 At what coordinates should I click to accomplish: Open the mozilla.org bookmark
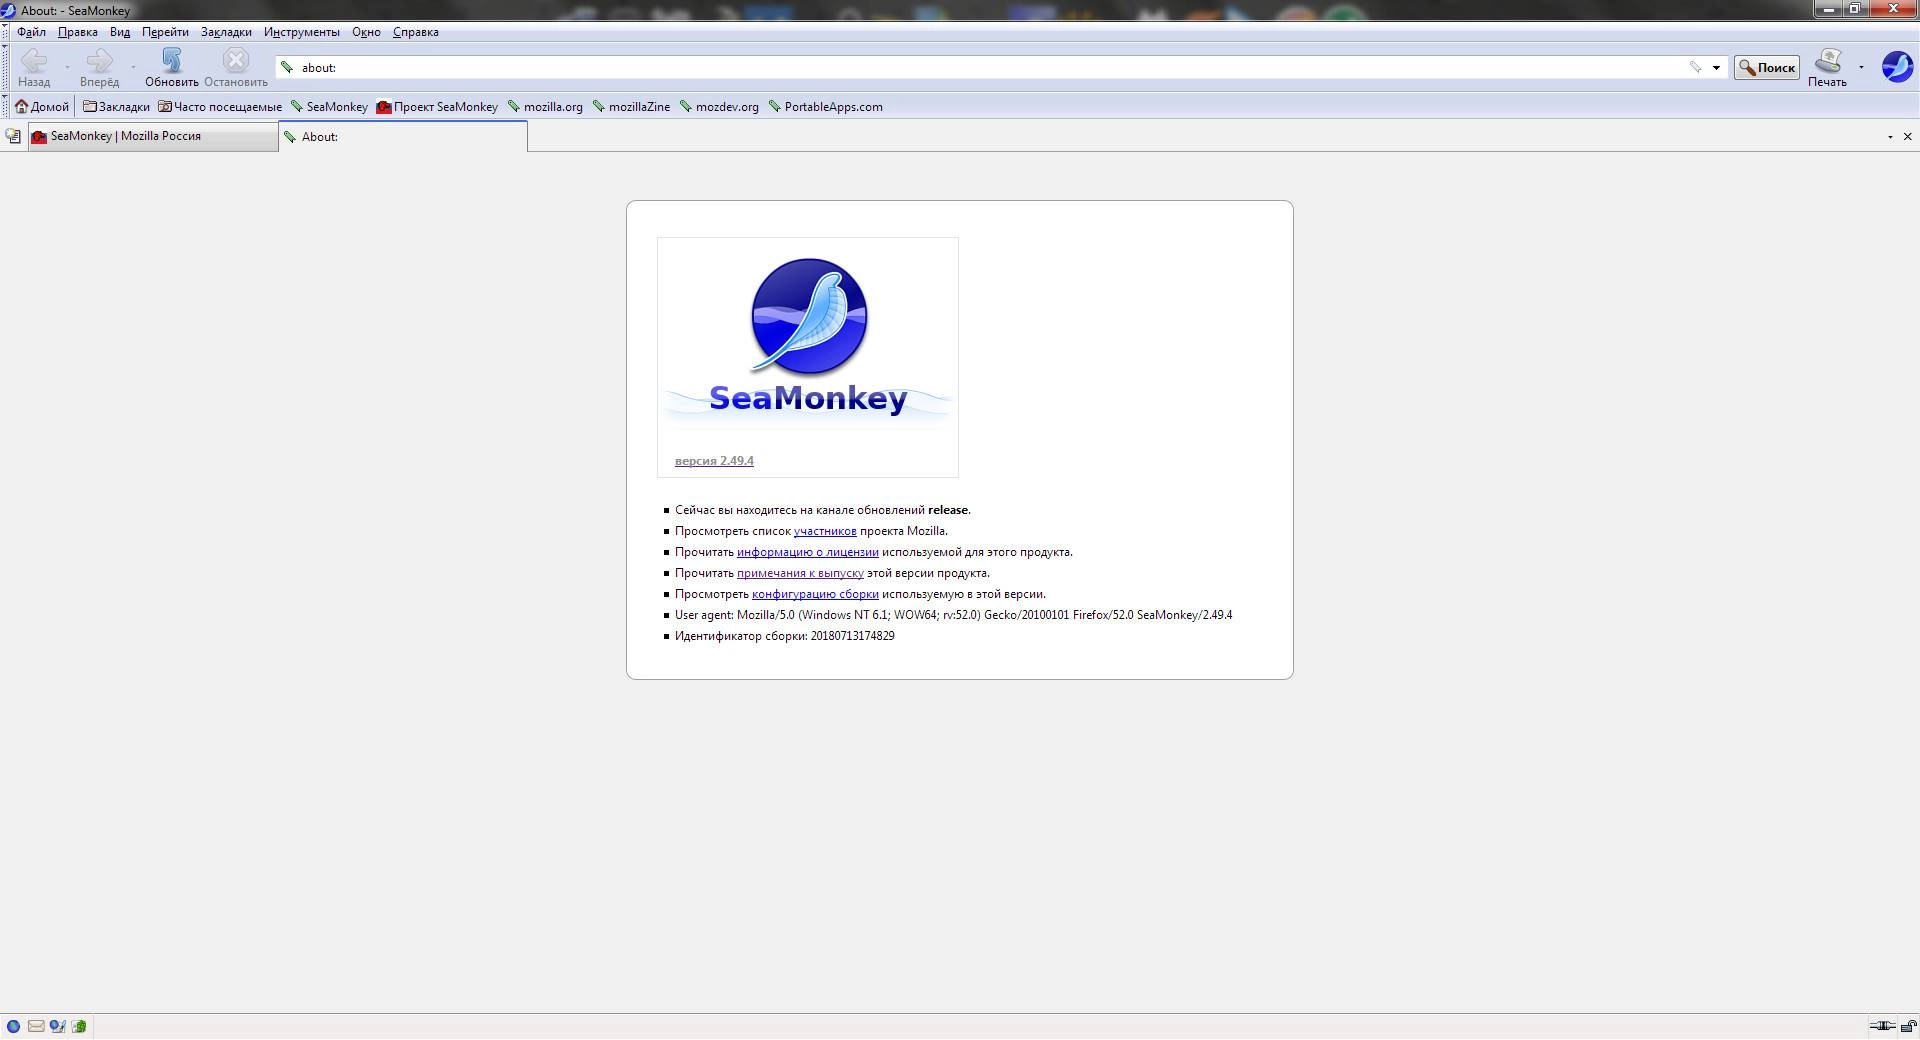tap(545, 107)
